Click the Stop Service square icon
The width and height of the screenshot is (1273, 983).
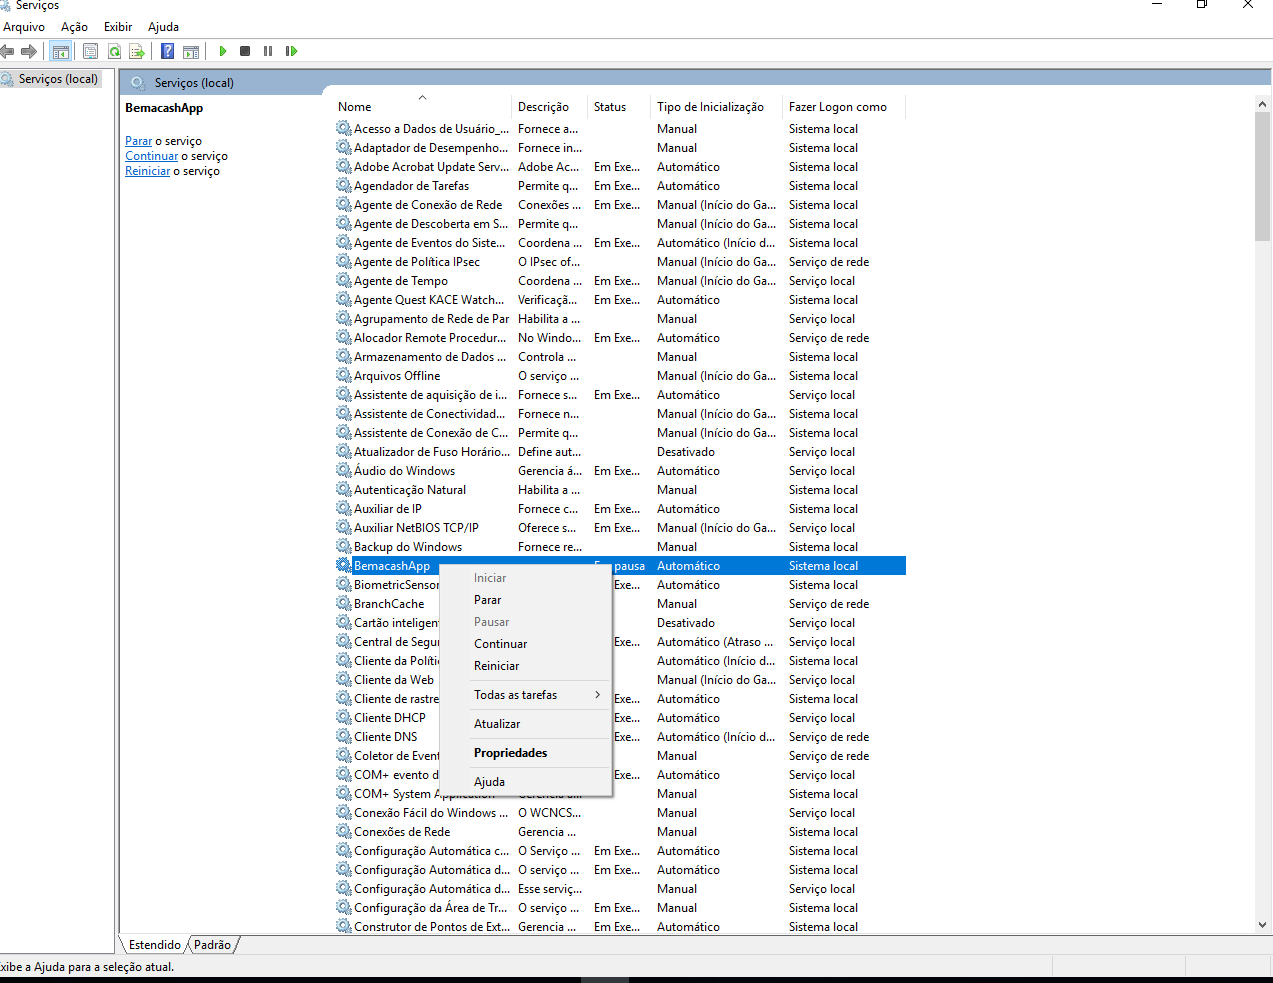coord(245,51)
